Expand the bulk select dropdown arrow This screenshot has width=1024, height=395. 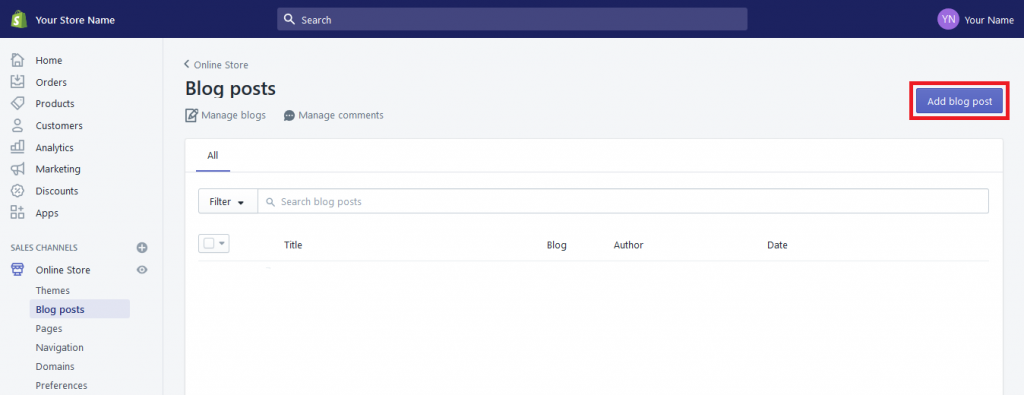[222, 244]
